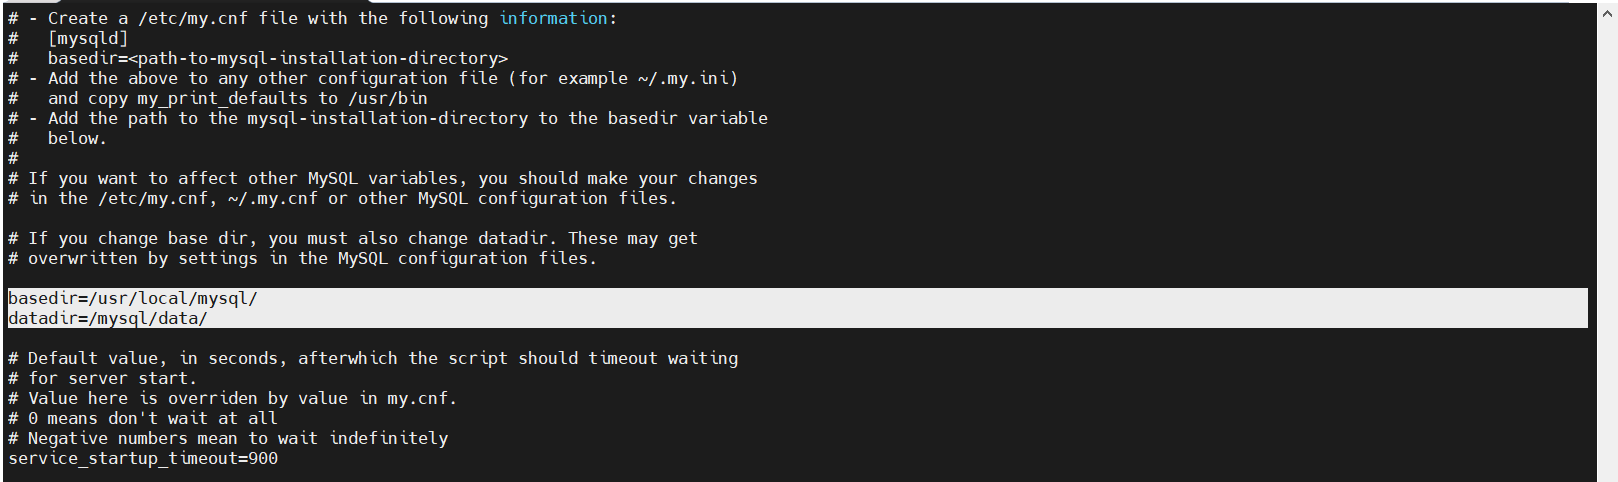Click the service_startup_timeout=900 line
Screen dimensions: 1618x482
[143, 458]
